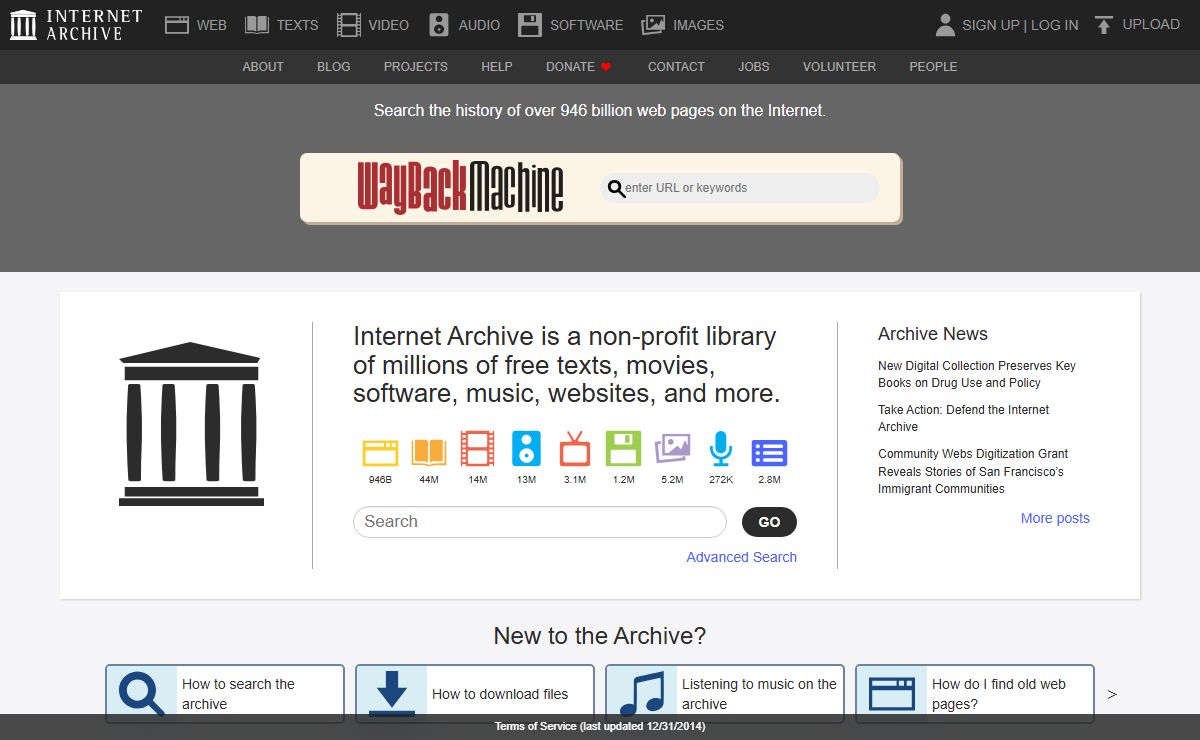Open the TV icon labeled 3.1M
Viewport: 1200px width, 740px height.
575,450
